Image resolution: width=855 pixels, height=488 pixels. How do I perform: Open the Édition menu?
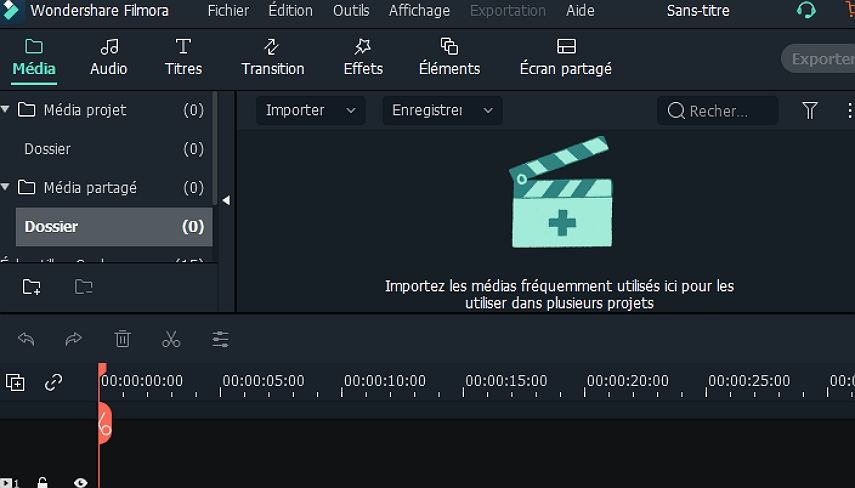coord(290,10)
